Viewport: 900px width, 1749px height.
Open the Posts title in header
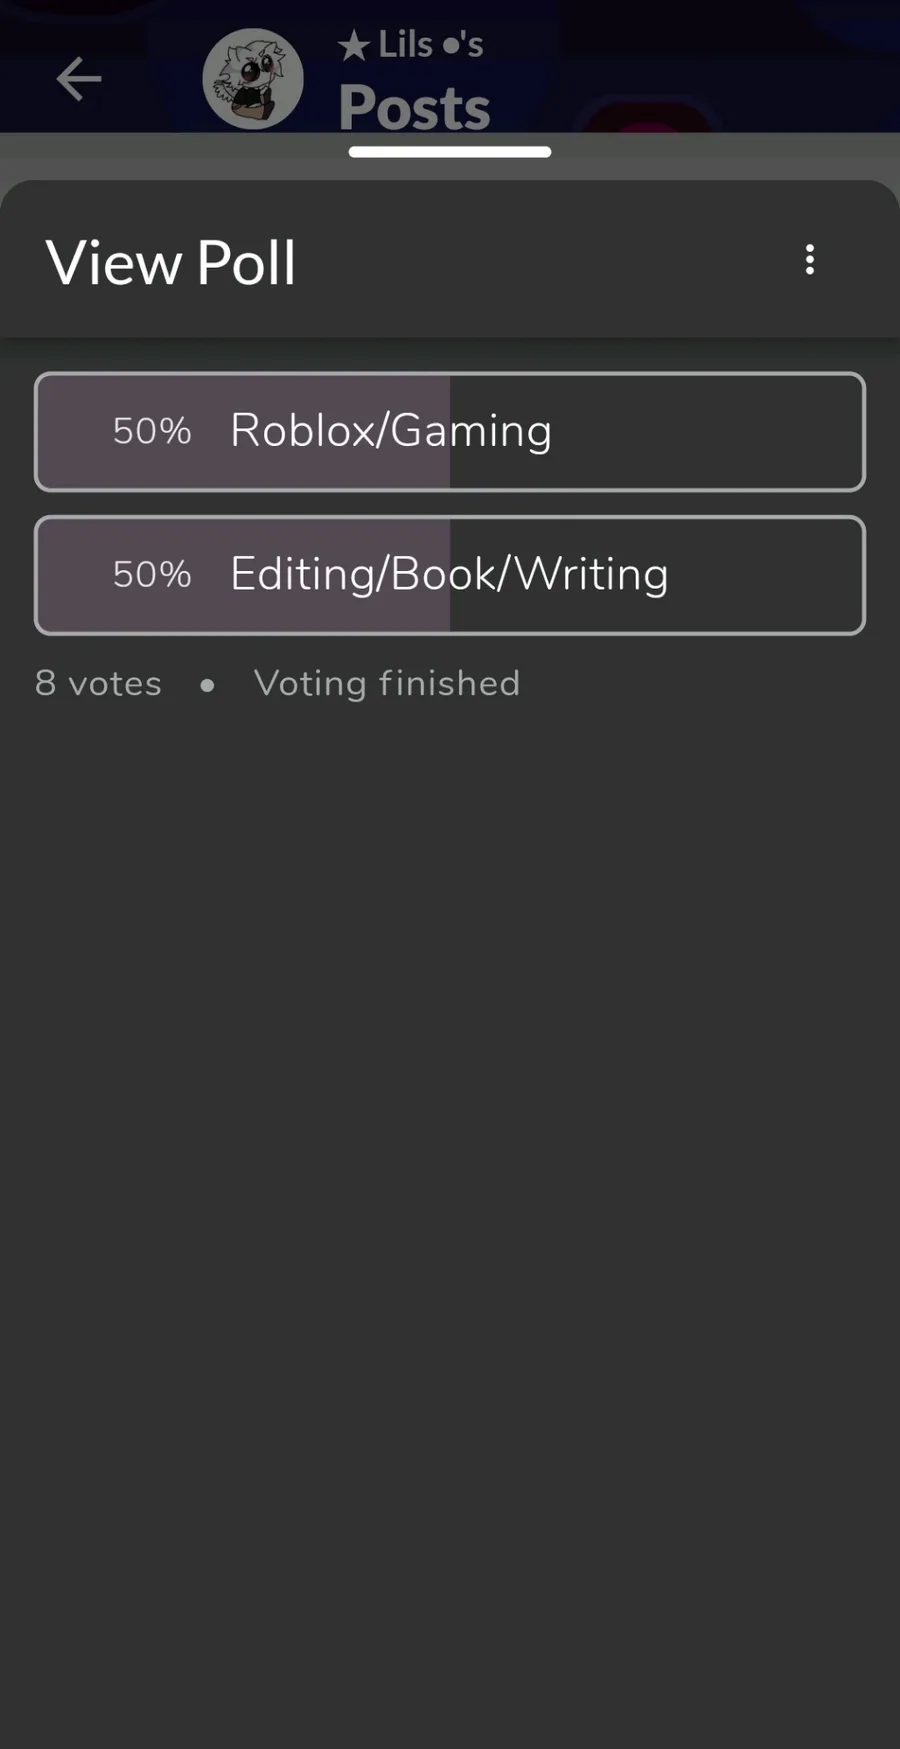[x=414, y=107]
